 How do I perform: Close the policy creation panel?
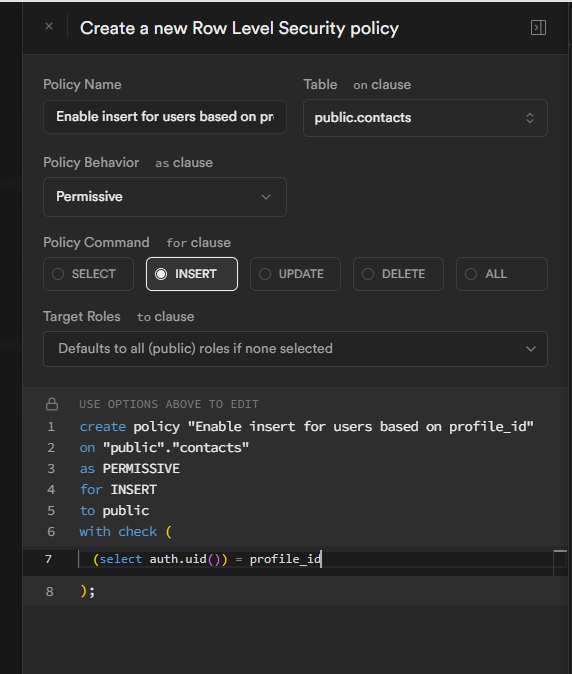pos(49,27)
